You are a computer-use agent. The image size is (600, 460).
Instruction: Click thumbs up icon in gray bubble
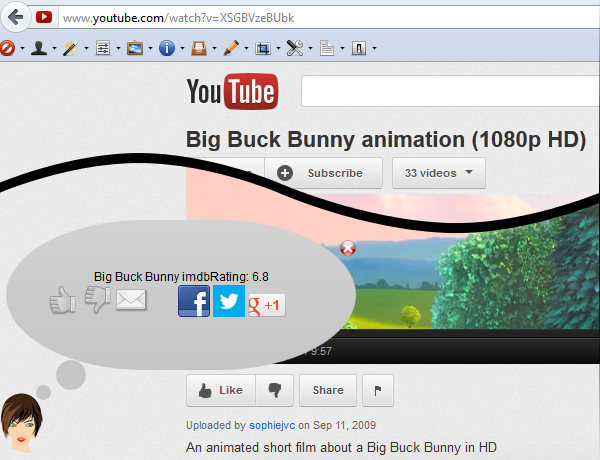point(63,300)
